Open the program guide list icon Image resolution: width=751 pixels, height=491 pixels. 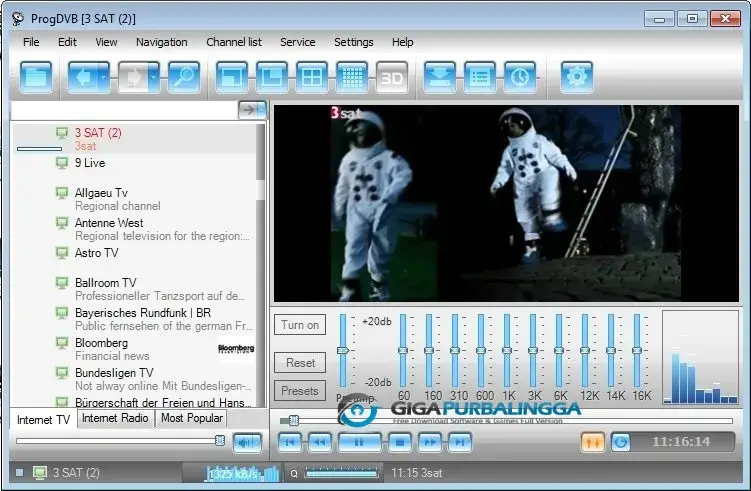[x=480, y=77]
